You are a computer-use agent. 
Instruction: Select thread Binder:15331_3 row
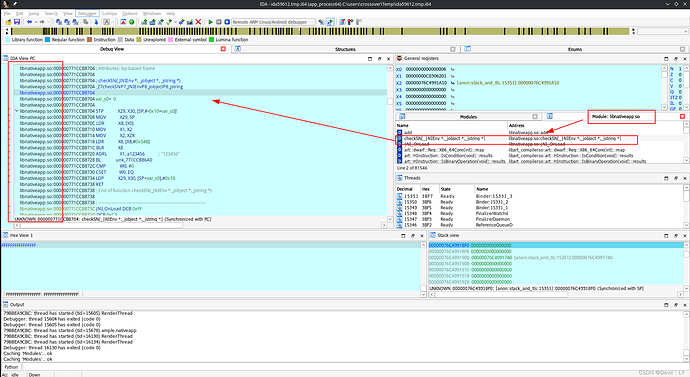539,196
